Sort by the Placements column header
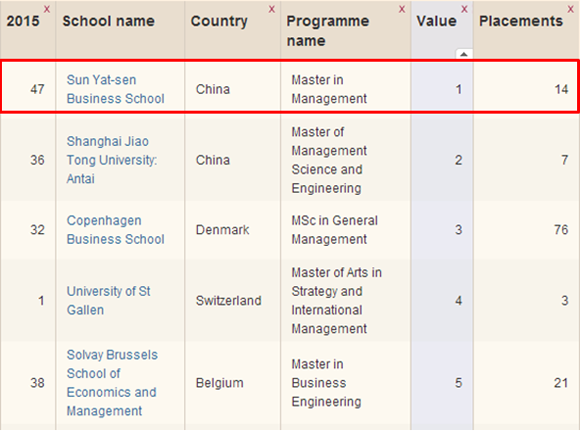This screenshot has height=431, width=580. pyautogui.click(x=521, y=21)
